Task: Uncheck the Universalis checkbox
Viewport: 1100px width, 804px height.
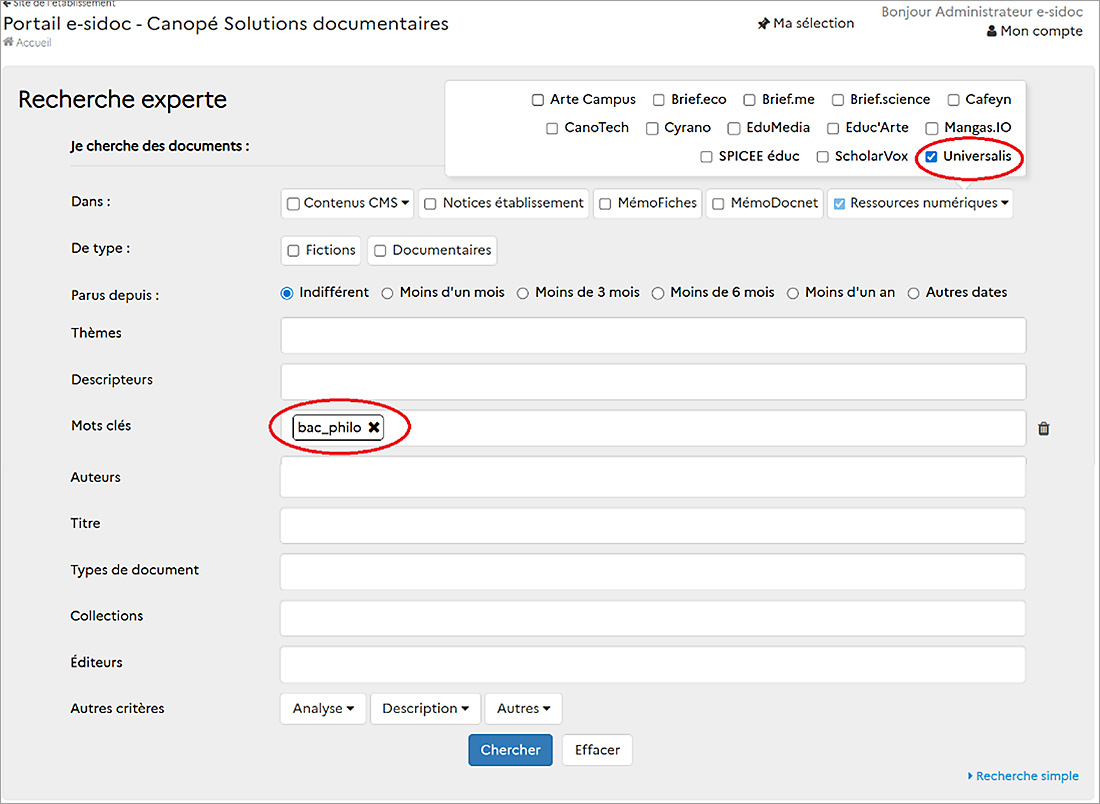Action: [931, 157]
